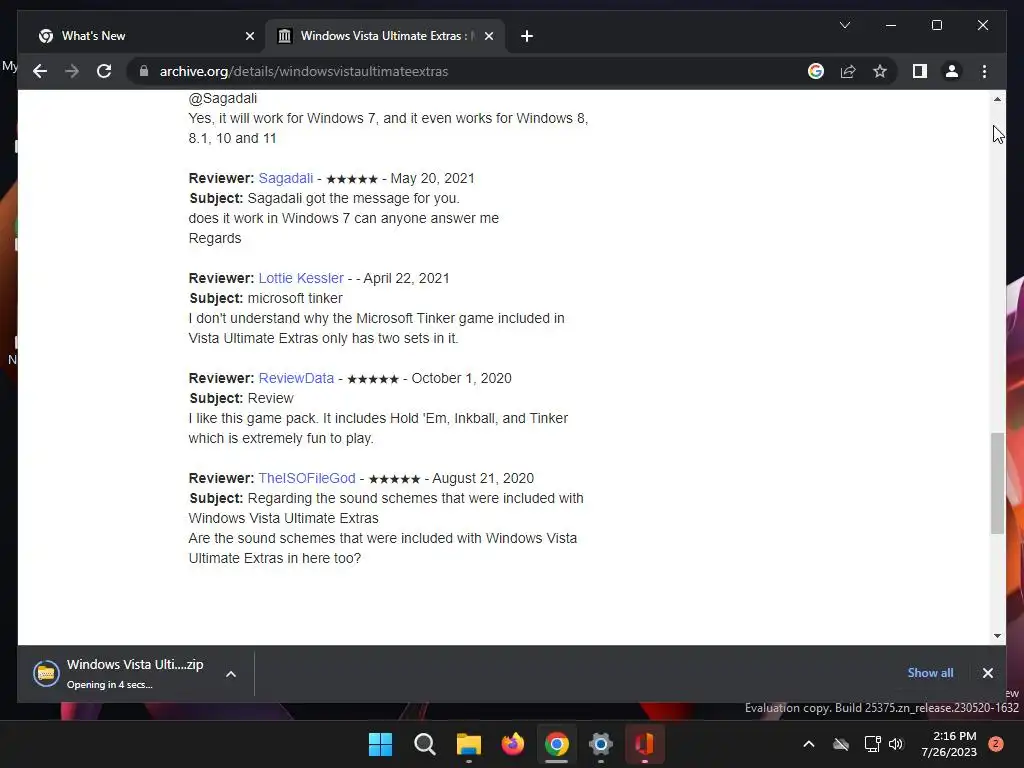The width and height of the screenshot is (1024, 768).
Task: Open the volume control in the tray
Action: [896, 744]
